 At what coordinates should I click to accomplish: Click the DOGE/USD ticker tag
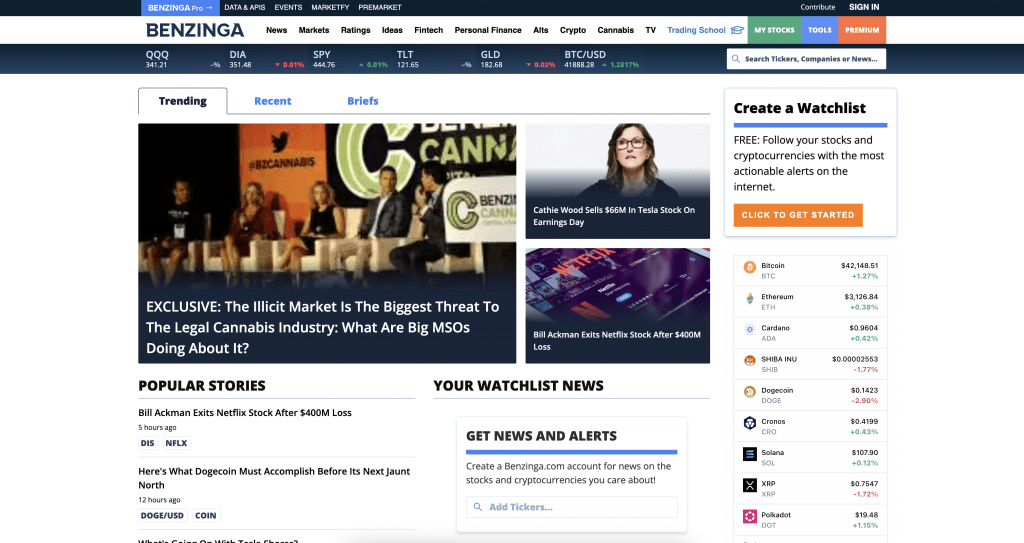162,516
